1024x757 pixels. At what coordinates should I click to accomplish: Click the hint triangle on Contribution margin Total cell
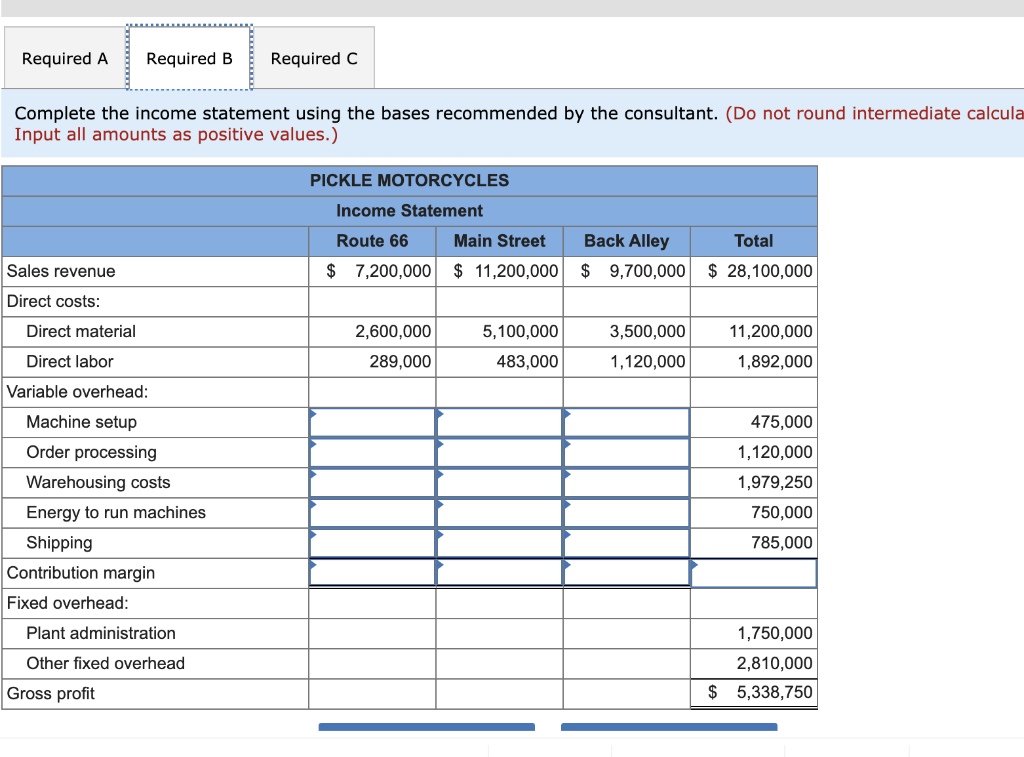coord(693,567)
